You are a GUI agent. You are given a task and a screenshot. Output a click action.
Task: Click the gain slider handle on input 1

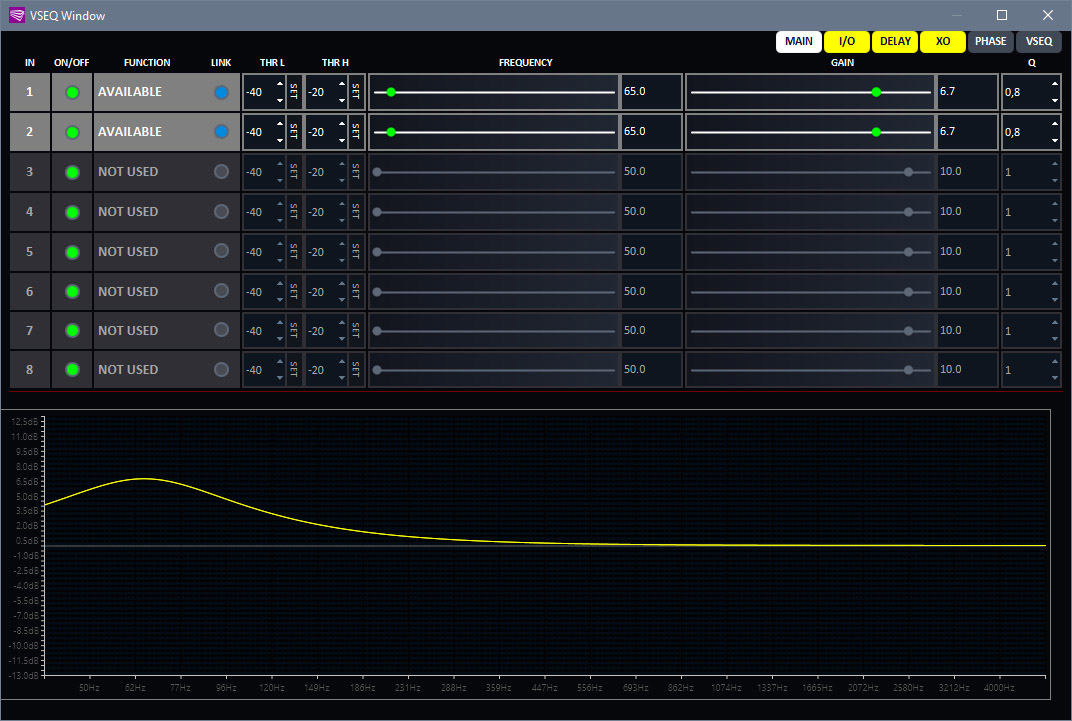coord(876,92)
